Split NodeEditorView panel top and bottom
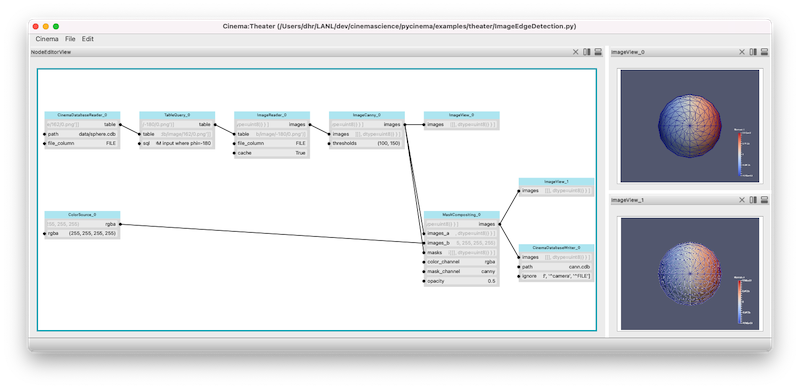 tap(598, 52)
